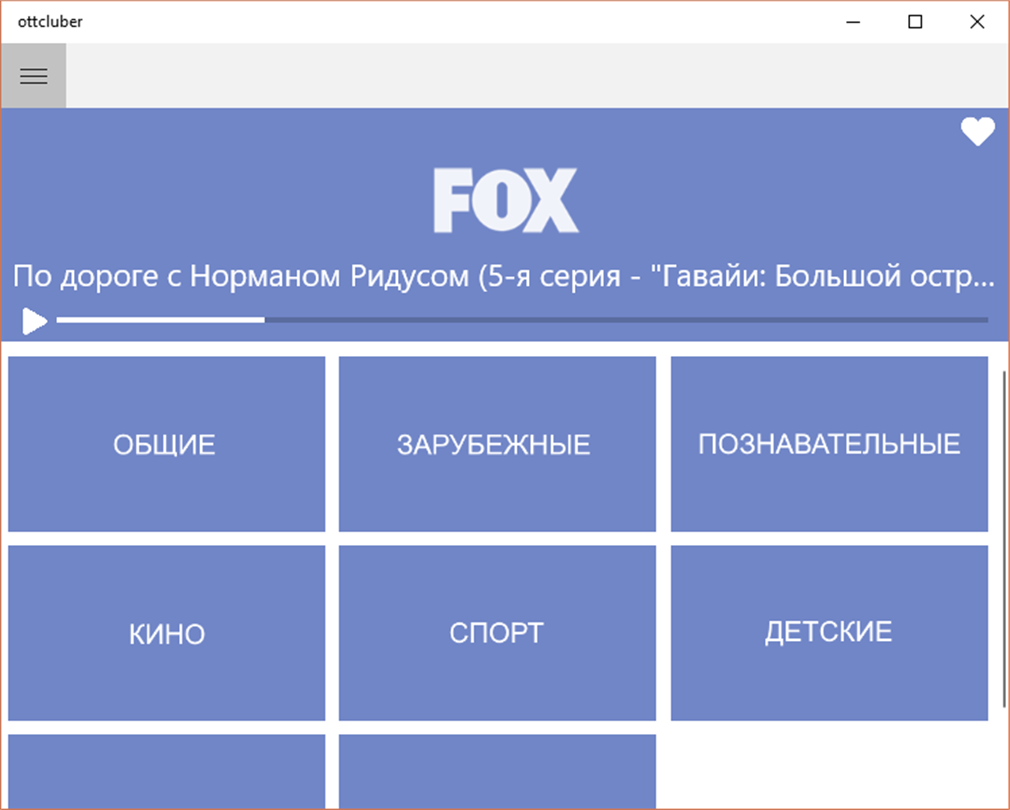Seek within the program progress bar
1010x810 pixels.
(522, 319)
